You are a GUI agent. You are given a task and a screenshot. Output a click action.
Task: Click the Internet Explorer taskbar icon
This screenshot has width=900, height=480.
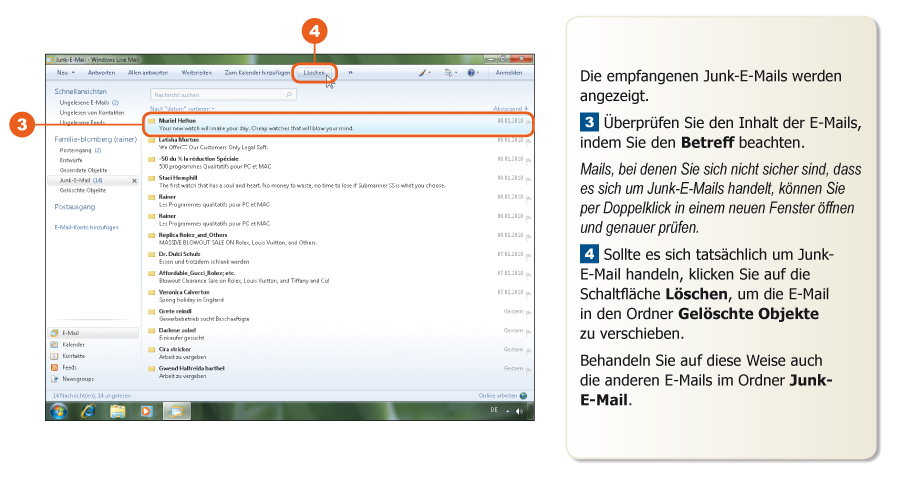tap(88, 410)
